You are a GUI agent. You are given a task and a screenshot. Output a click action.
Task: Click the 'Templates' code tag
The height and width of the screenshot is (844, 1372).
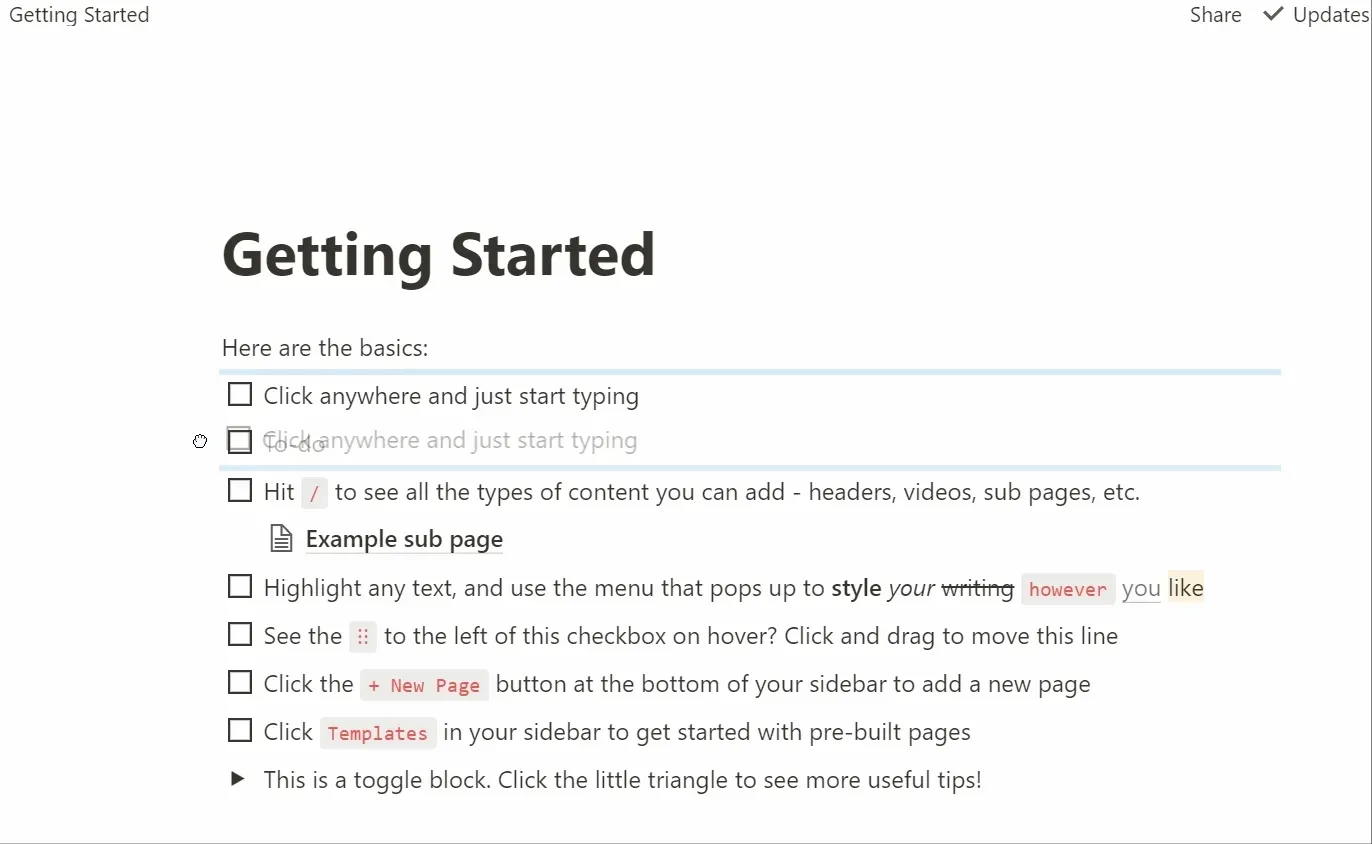click(x=378, y=733)
